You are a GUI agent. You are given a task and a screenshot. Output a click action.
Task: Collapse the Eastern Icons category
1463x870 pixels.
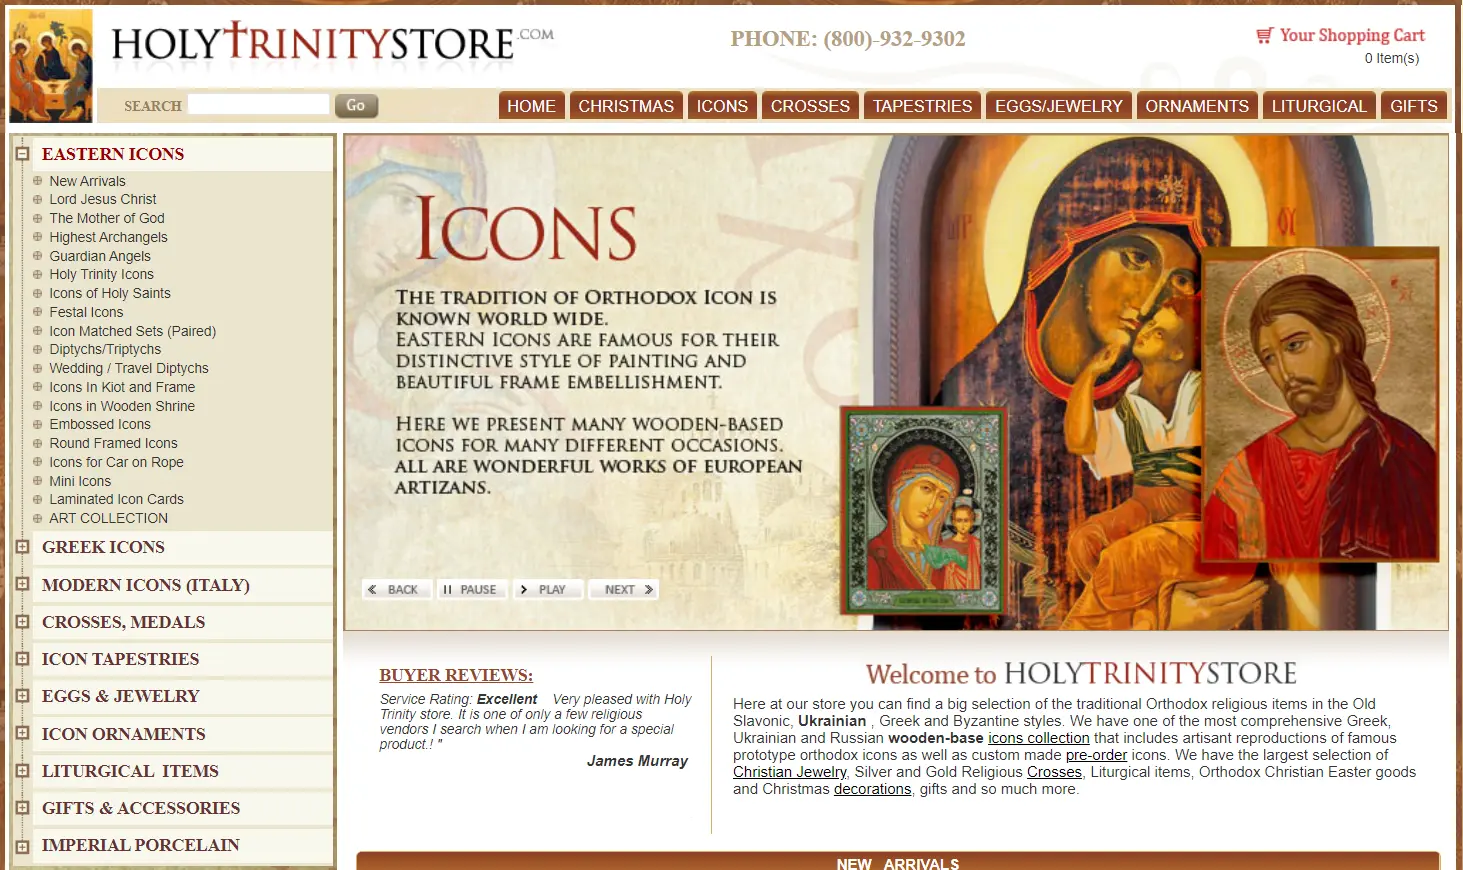point(22,154)
